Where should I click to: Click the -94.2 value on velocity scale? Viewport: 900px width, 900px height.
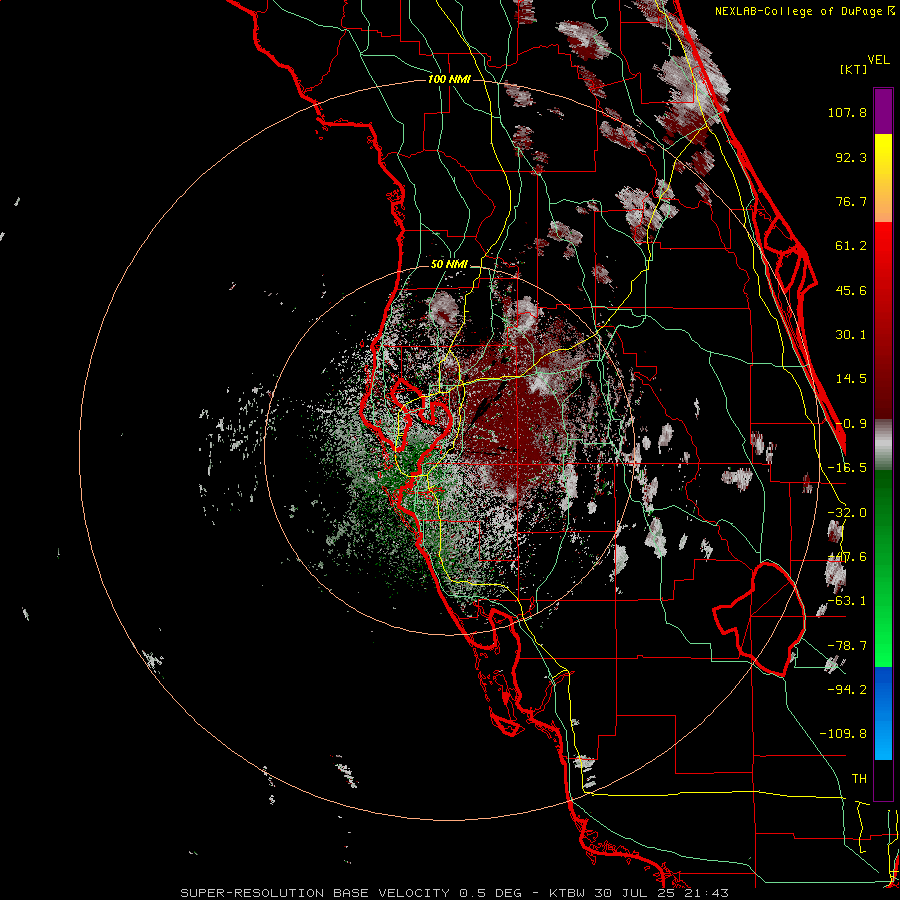click(847, 689)
